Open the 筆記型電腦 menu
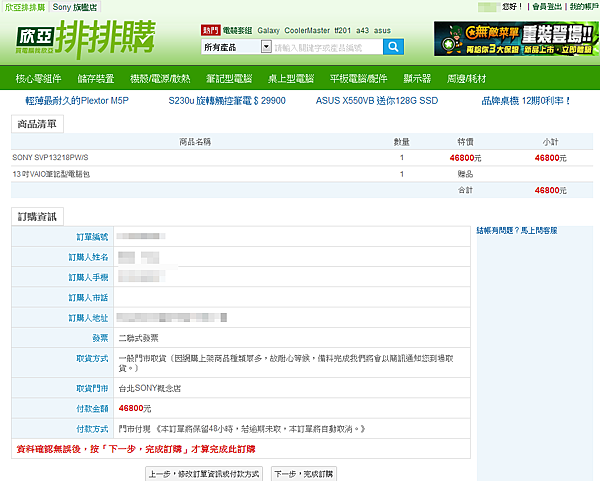600x481 pixels. coord(229,78)
